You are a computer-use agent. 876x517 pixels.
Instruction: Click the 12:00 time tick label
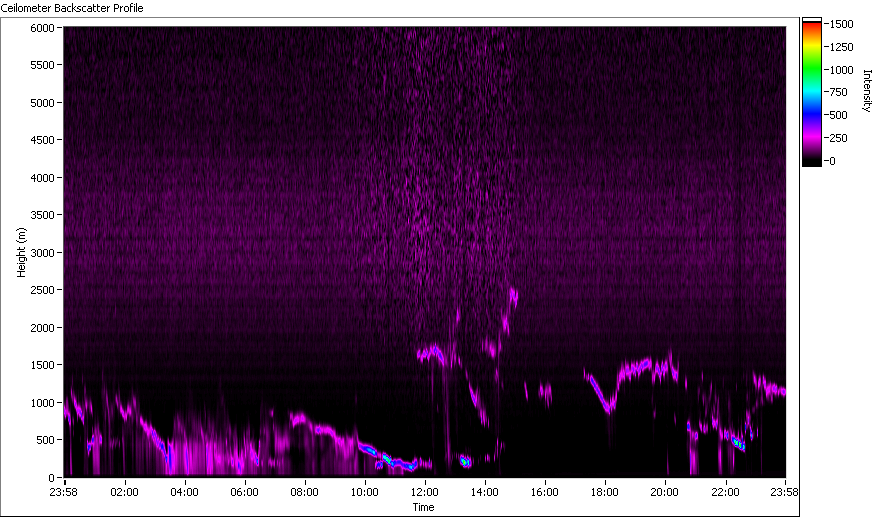pos(425,492)
